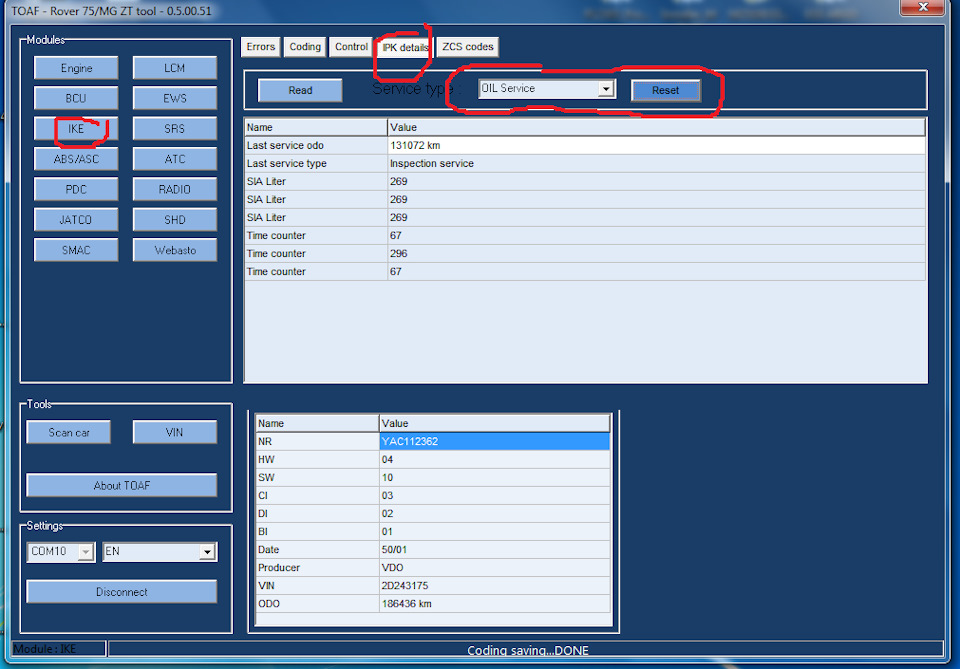Click the Value header in module info table
The height and width of the screenshot is (669, 960).
[x=495, y=423]
